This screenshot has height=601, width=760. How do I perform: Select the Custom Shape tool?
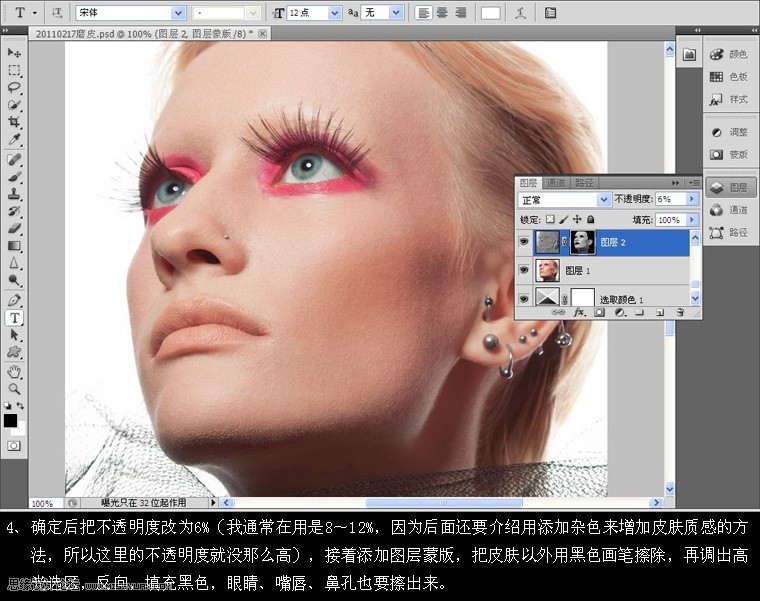click(x=14, y=352)
